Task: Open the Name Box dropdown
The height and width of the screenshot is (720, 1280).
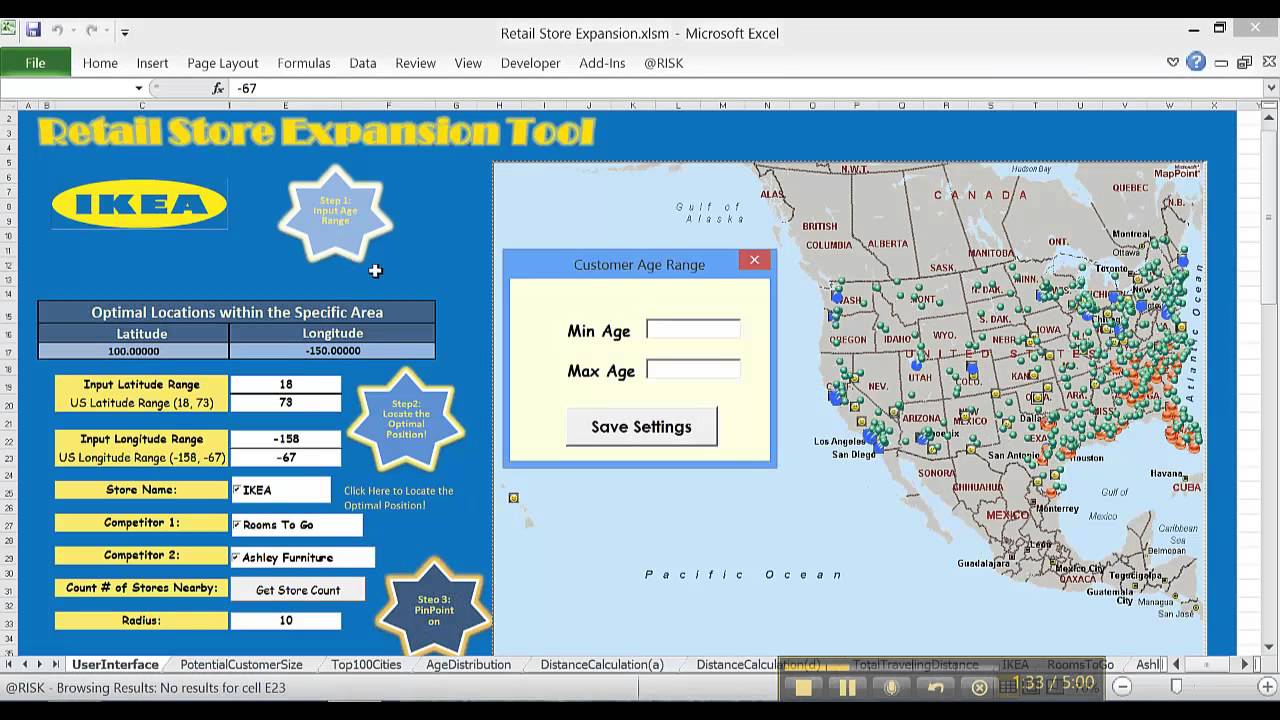Action: click(x=139, y=88)
